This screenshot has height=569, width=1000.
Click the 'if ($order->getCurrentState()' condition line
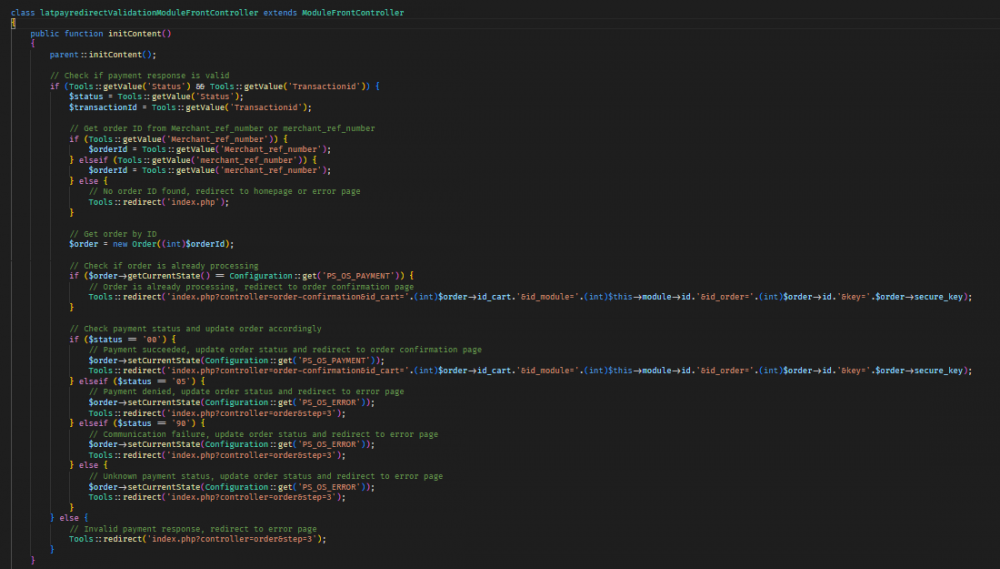tap(242, 276)
